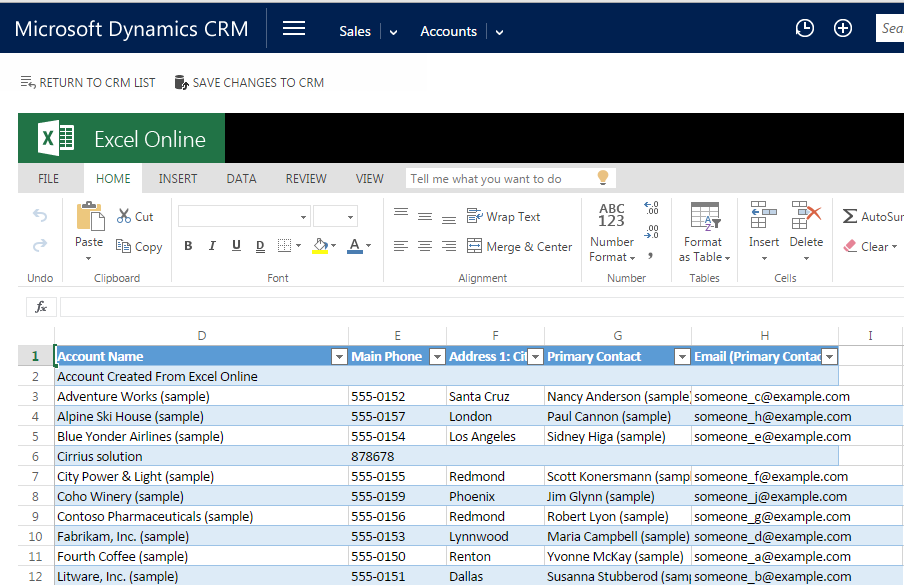
Task: Expand the Accounts dropdown chevron
Action: click(x=499, y=32)
